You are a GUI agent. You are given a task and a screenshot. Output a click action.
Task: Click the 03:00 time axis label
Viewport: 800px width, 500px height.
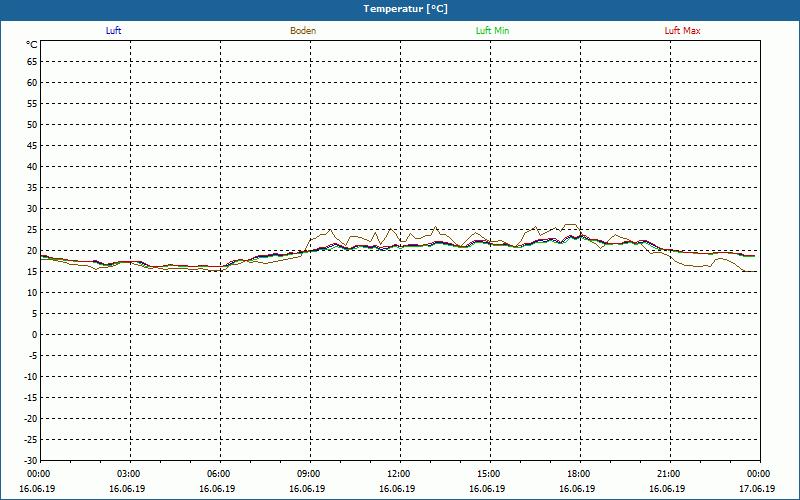[131, 474]
